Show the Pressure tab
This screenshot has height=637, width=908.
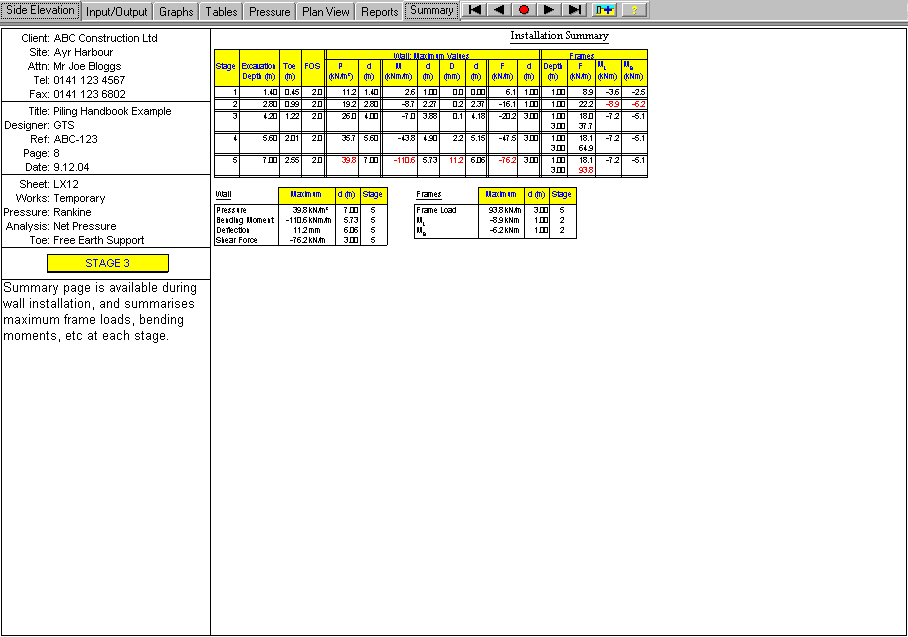(270, 11)
